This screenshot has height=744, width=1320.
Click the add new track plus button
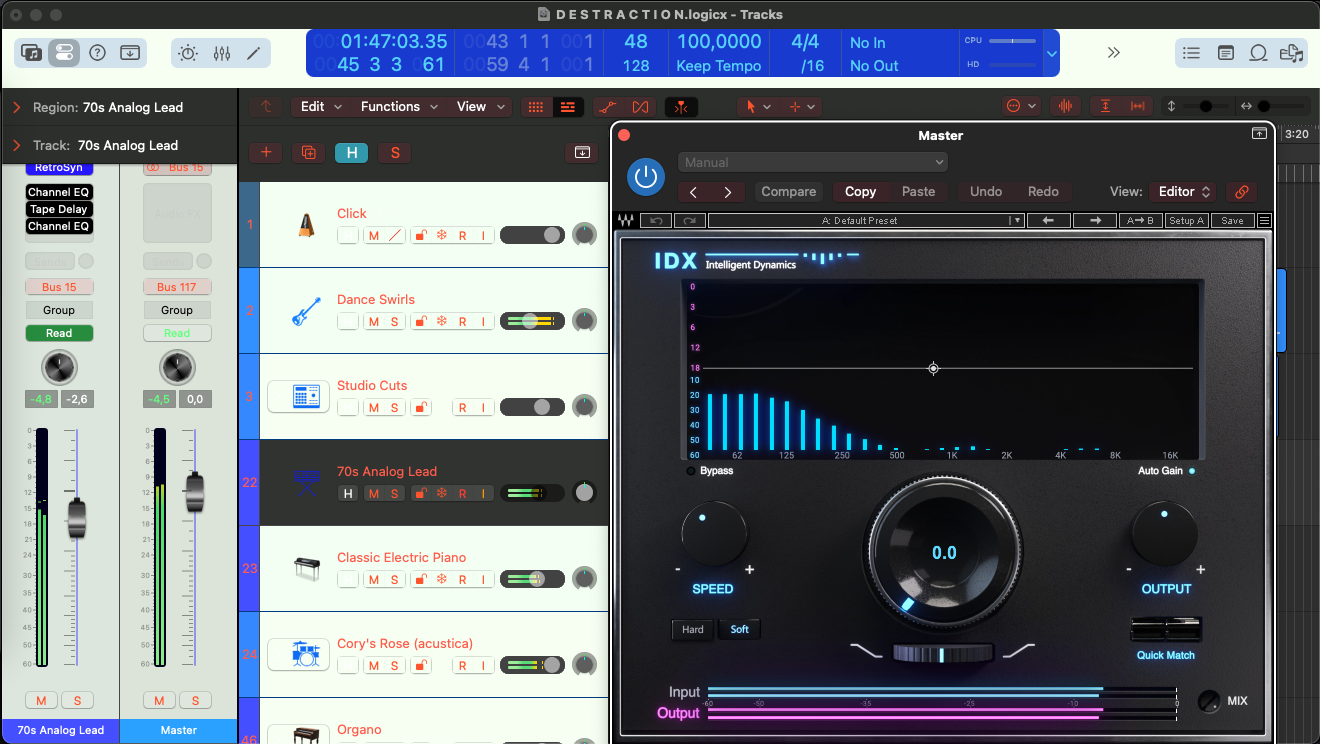265,153
